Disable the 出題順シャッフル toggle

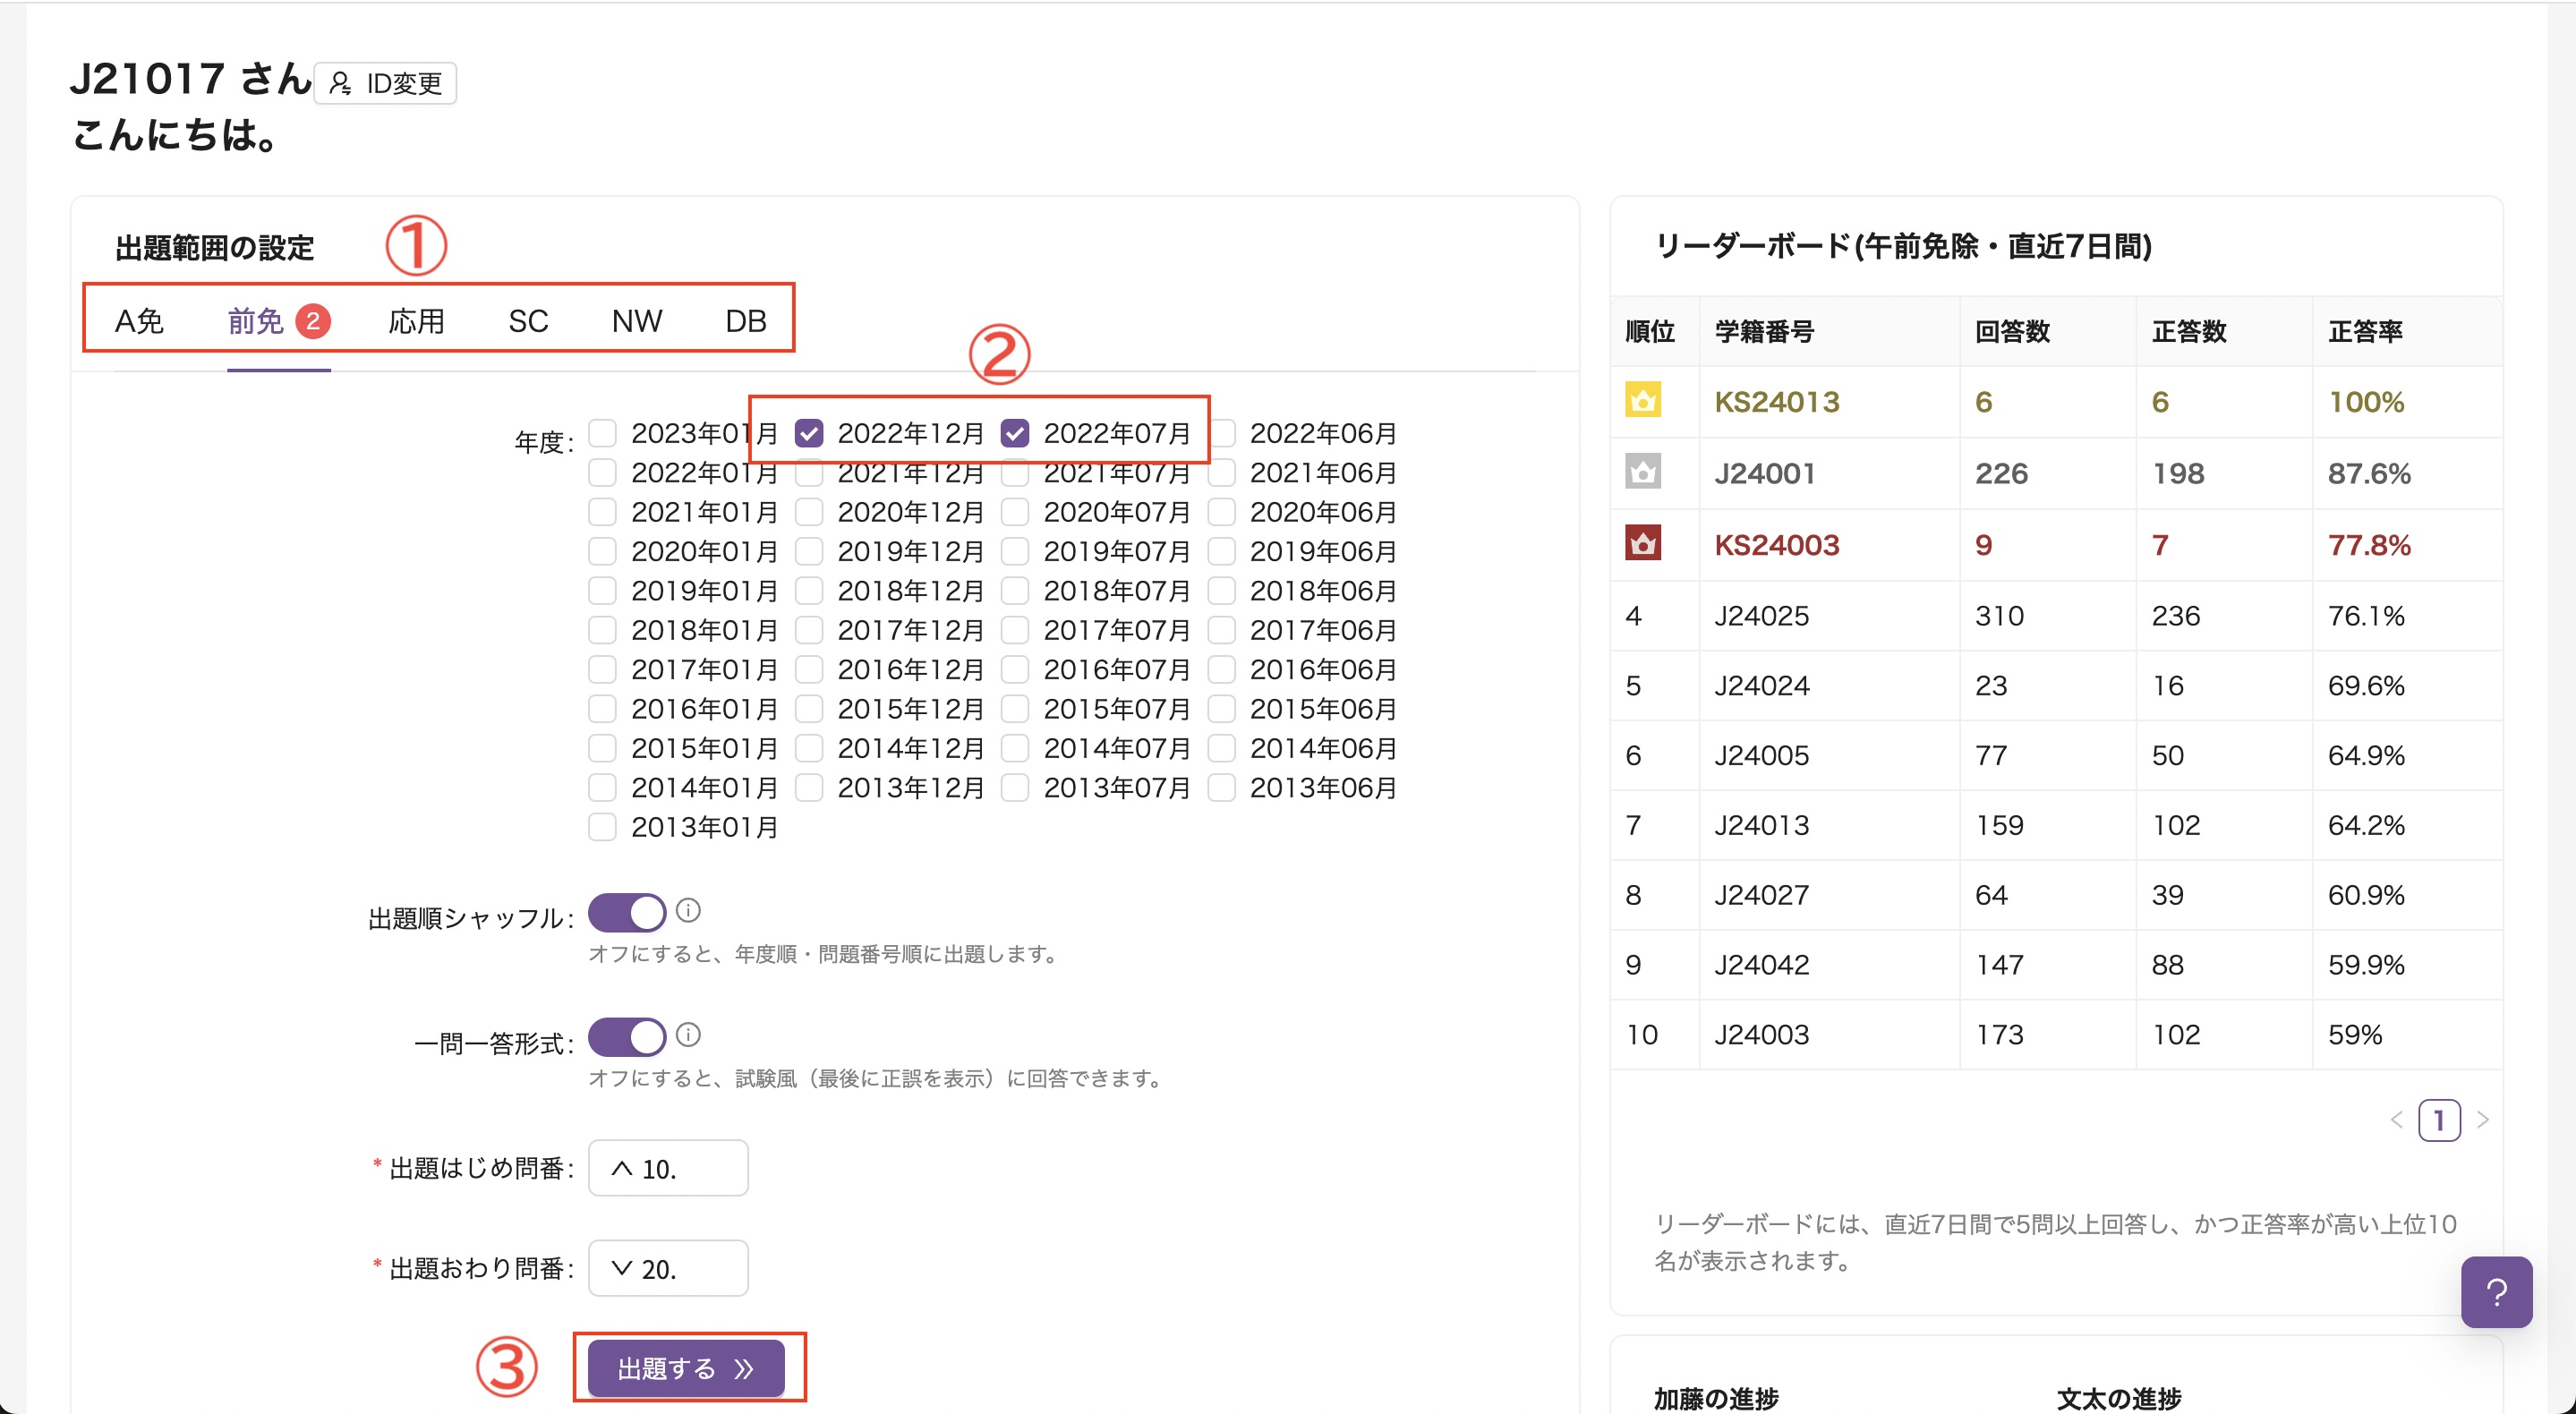click(x=627, y=912)
